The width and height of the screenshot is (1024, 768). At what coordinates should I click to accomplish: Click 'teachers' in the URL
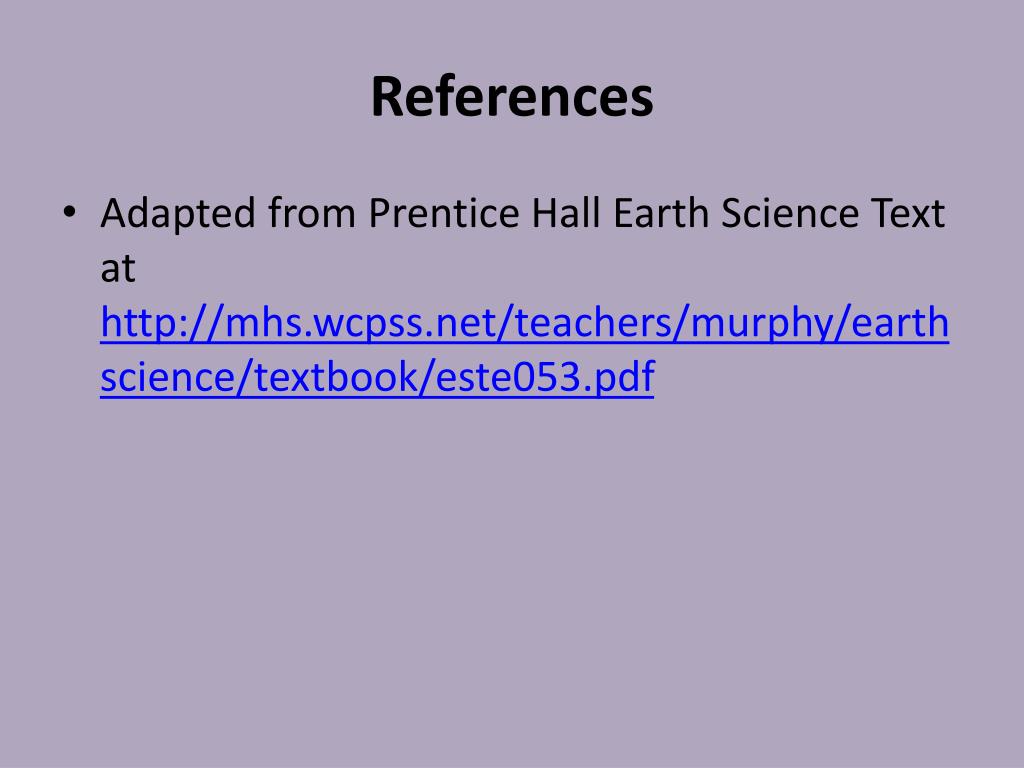click(593, 323)
